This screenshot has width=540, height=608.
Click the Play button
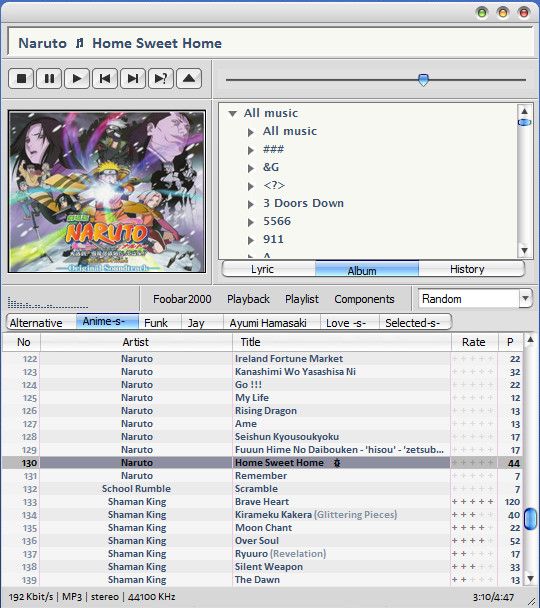point(77,79)
